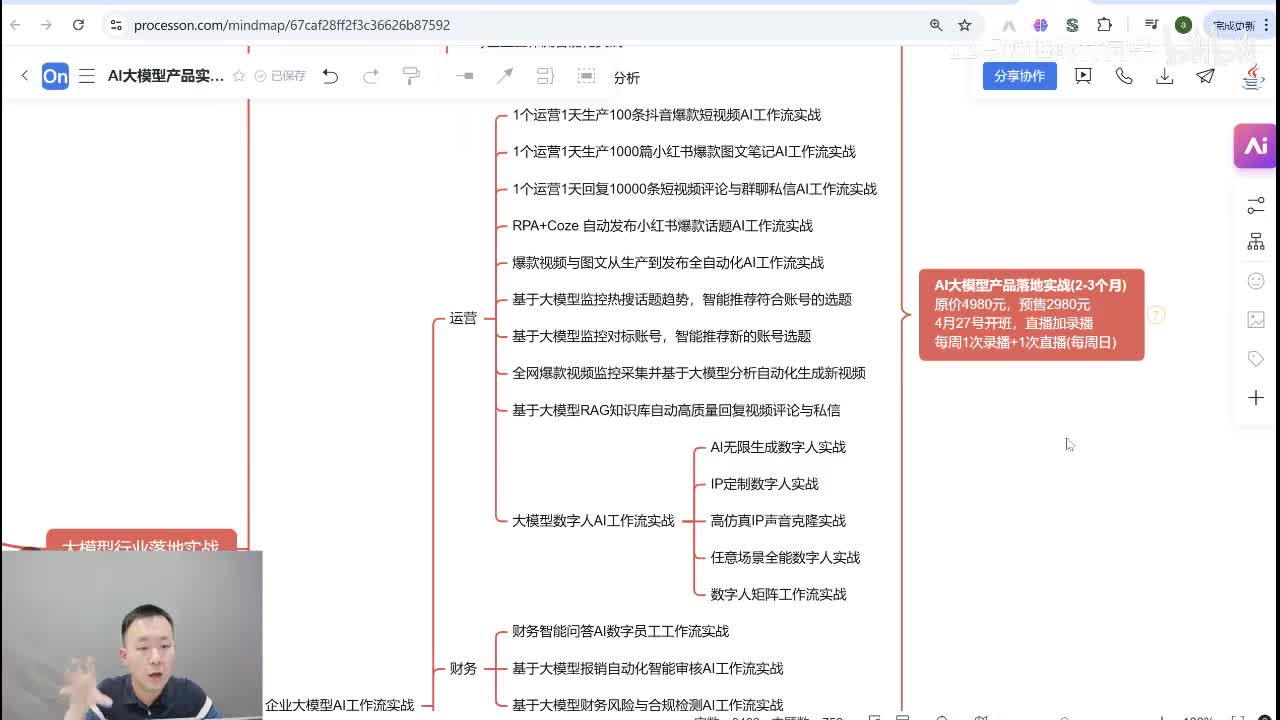Reload the processon.com page
The image size is (1280, 720).
78,25
